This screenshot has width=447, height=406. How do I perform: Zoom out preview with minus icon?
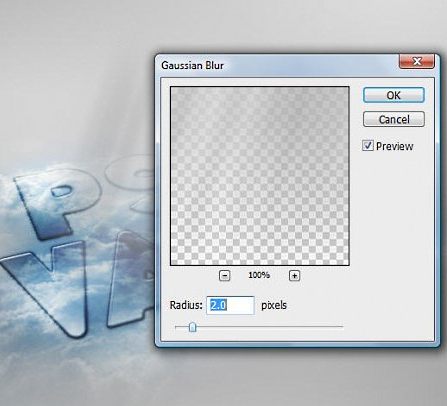225,276
